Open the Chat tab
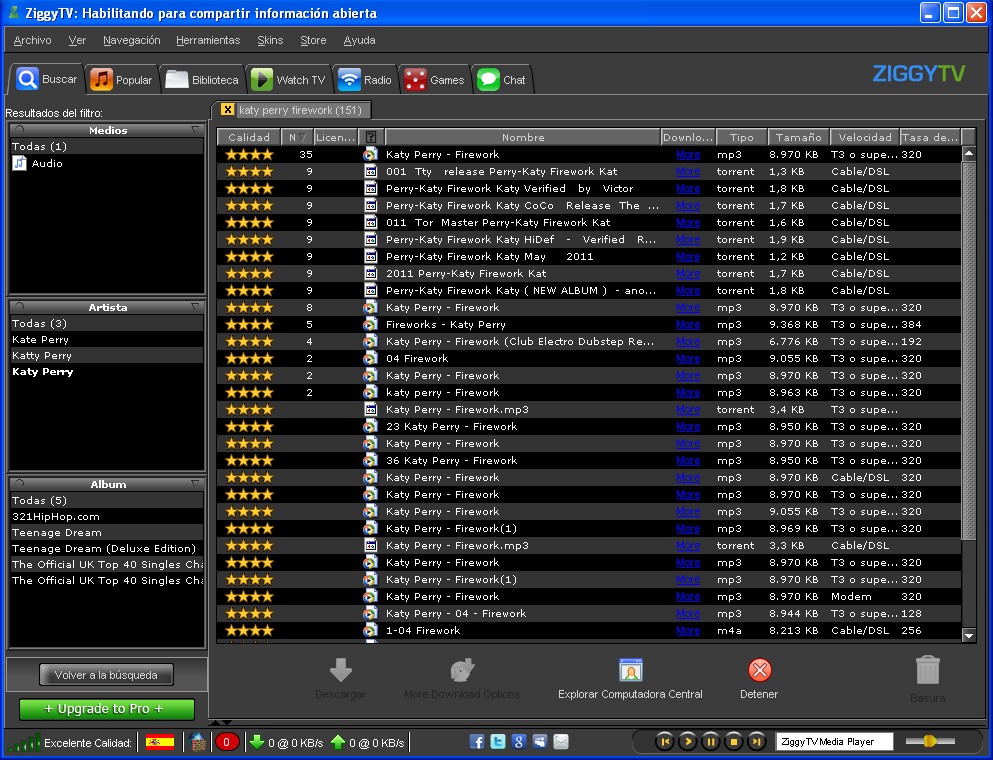This screenshot has height=760, width=993. click(502, 80)
